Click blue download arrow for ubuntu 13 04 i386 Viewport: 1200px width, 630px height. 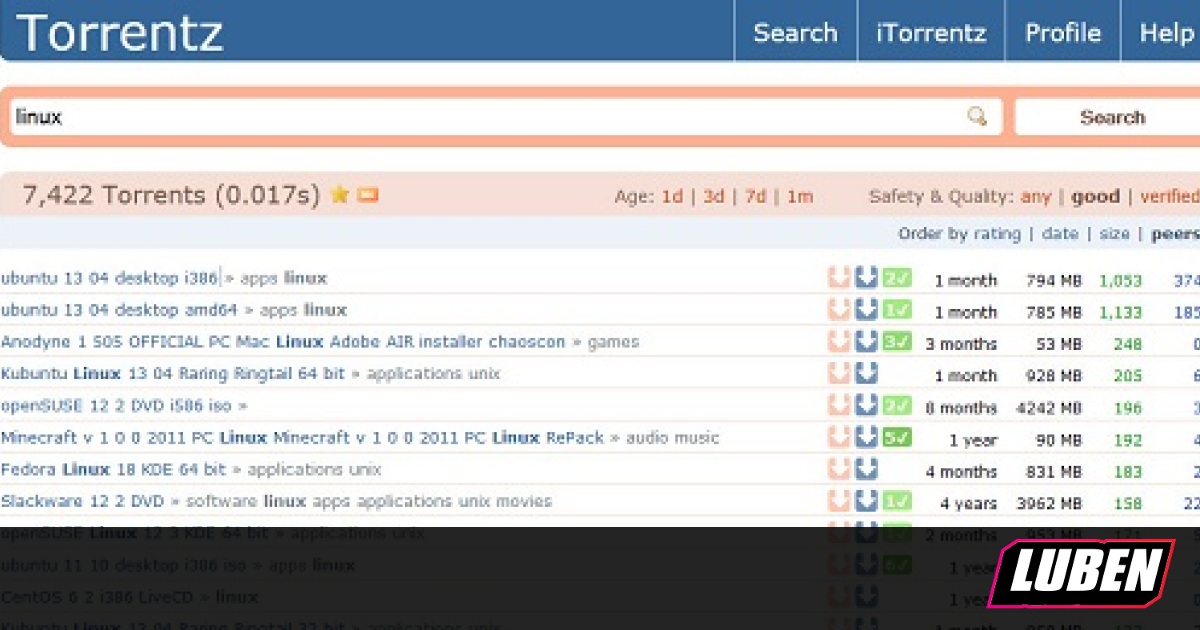tap(866, 278)
